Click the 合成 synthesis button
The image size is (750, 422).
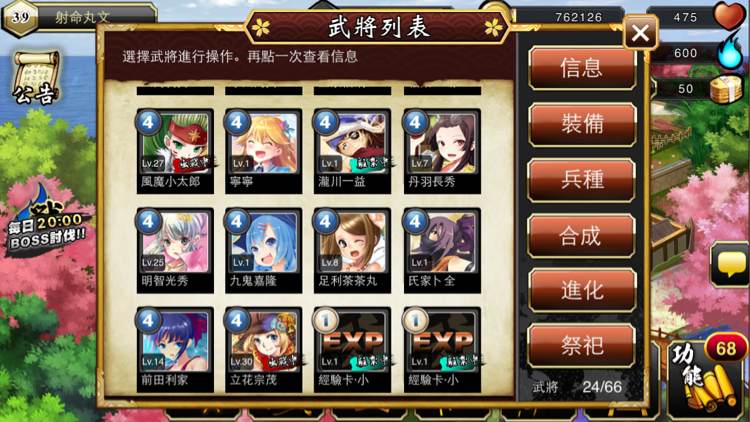[x=581, y=235]
